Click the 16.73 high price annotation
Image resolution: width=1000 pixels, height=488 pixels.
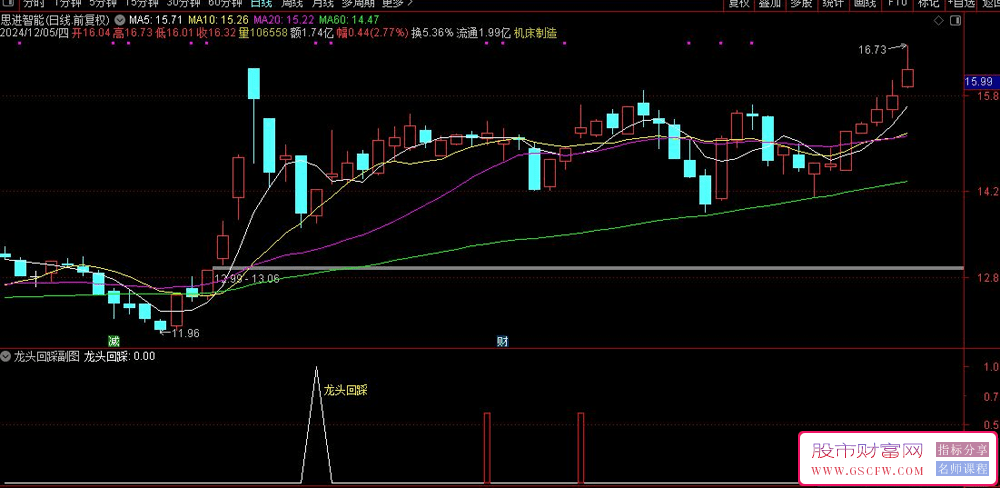[872, 50]
